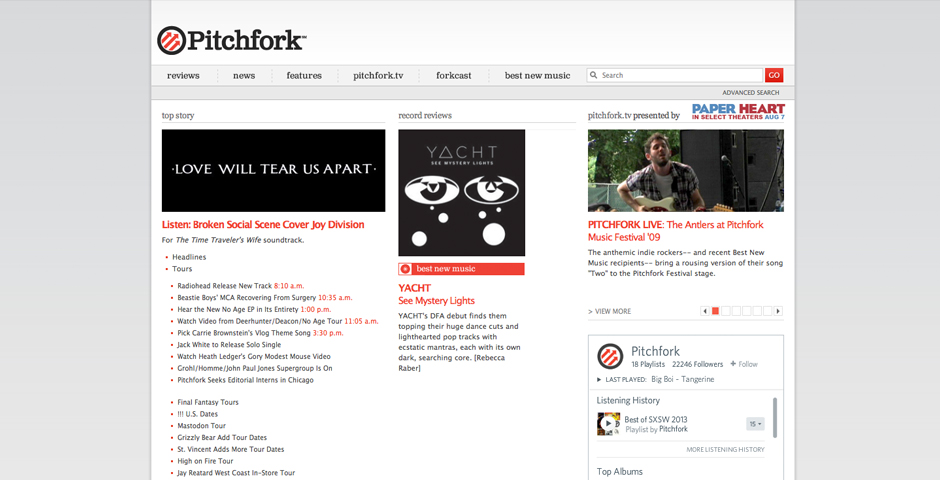Open the reviews menu

[183, 76]
